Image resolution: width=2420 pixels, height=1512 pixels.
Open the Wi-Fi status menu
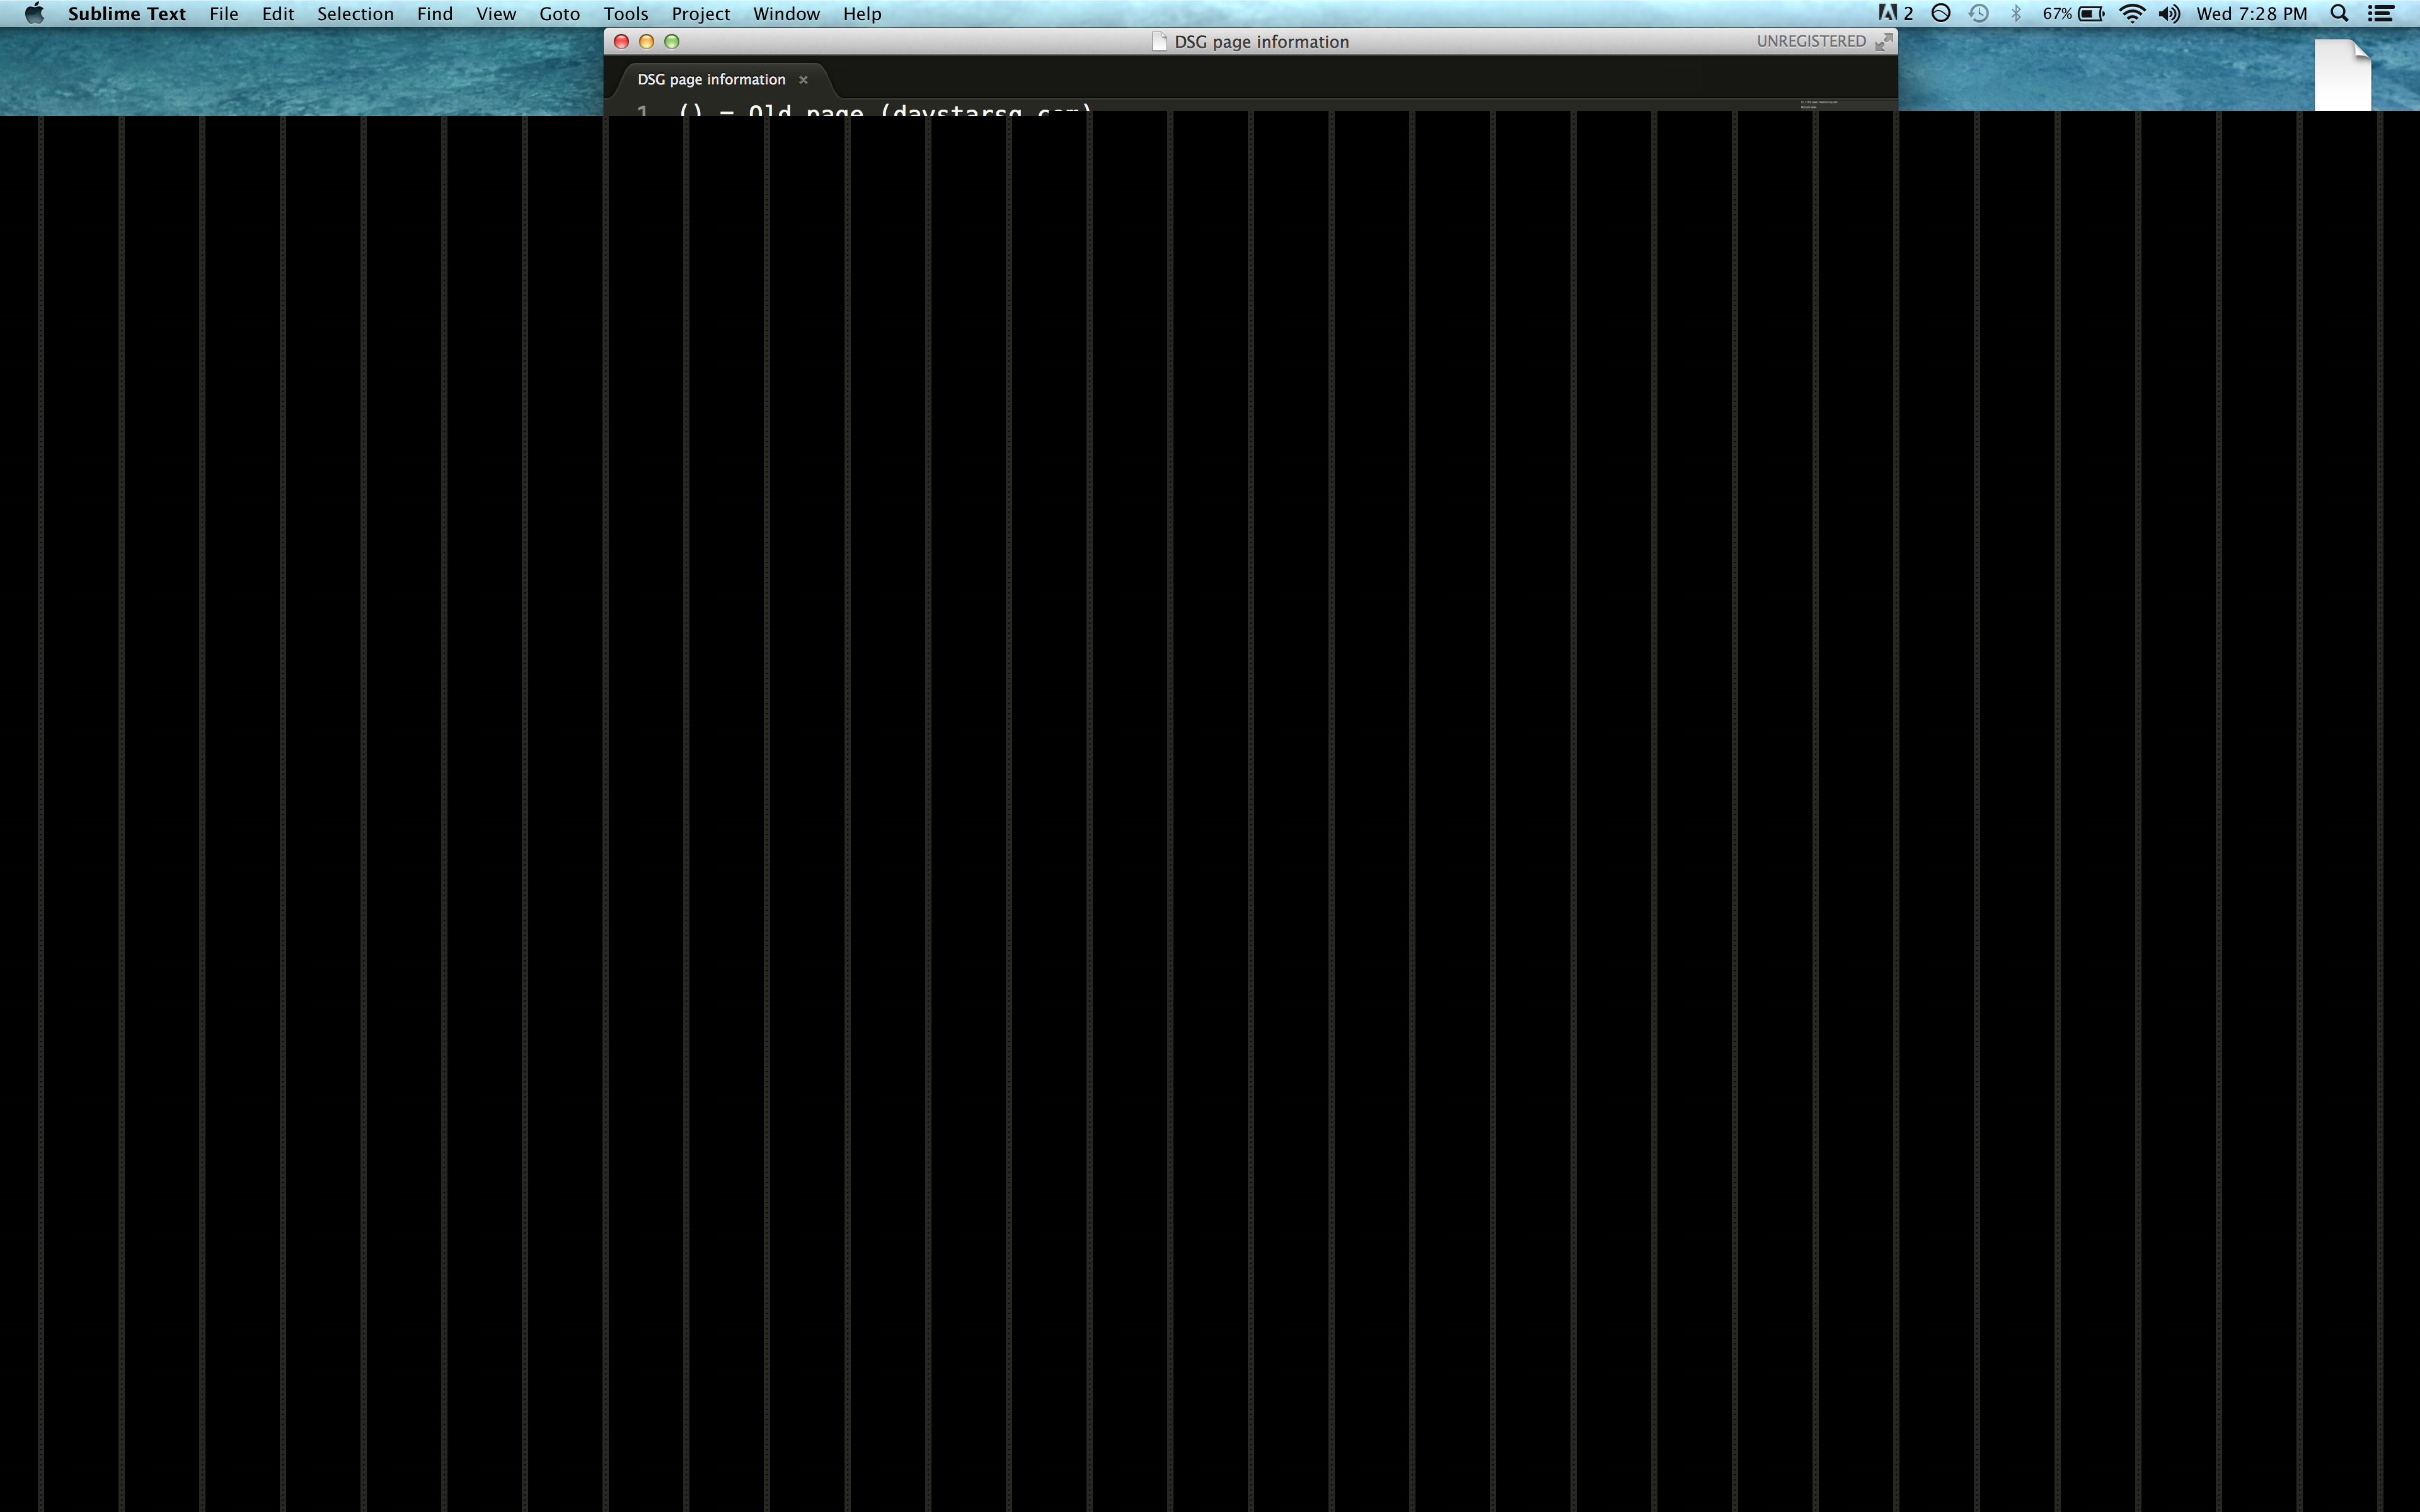click(2132, 14)
